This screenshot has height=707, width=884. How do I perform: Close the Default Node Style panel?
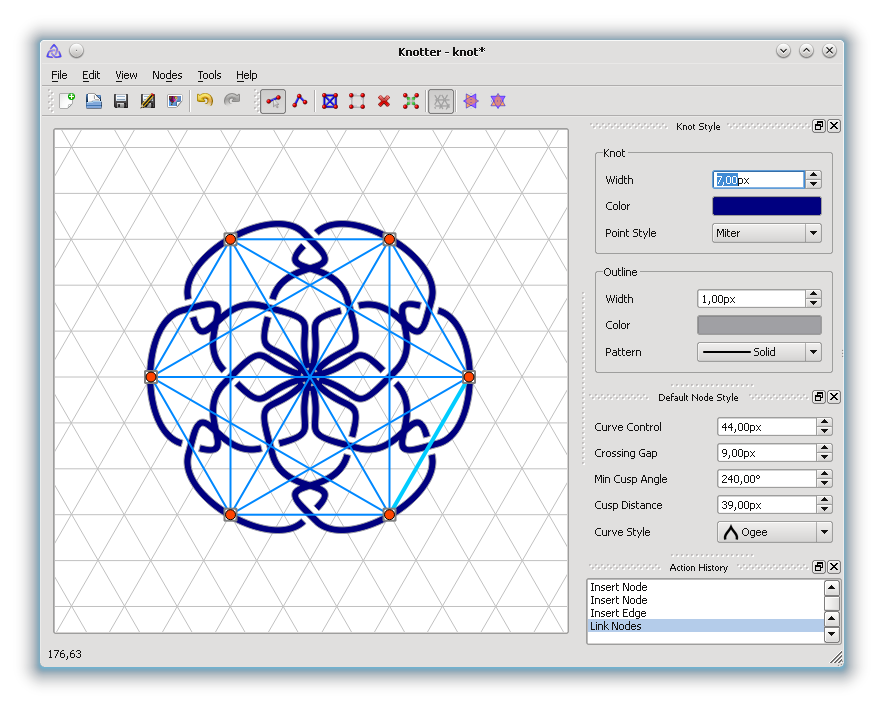point(834,397)
